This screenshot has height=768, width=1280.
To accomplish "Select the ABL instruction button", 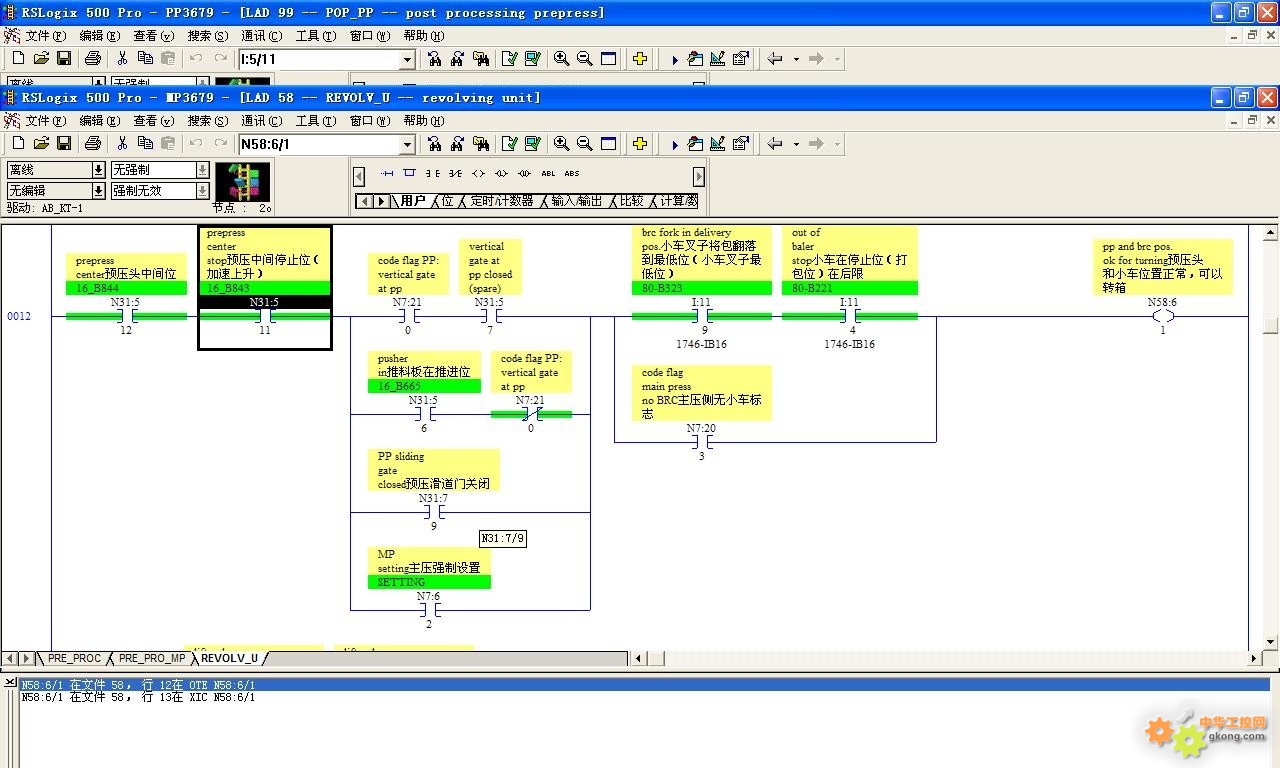I will click(548, 173).
